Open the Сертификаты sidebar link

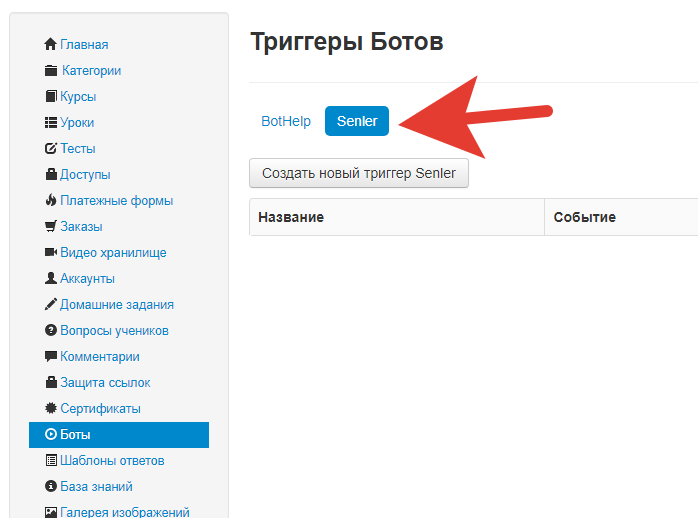pyautogui.click(x=100, y=409)
